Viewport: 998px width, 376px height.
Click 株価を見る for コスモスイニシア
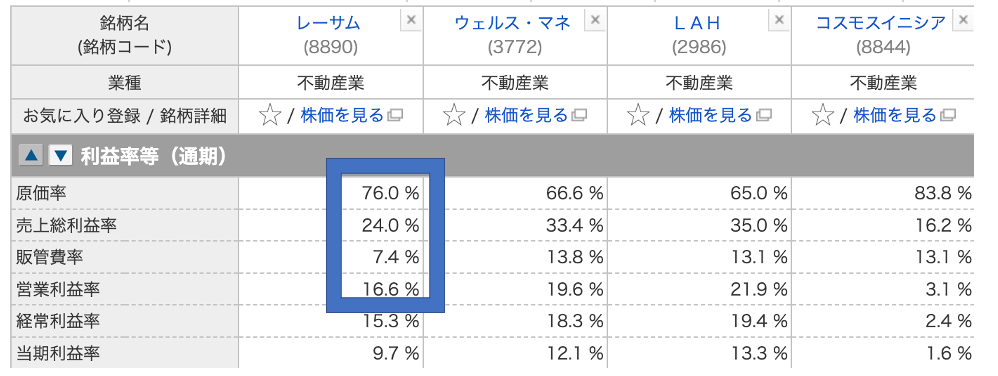896,116
